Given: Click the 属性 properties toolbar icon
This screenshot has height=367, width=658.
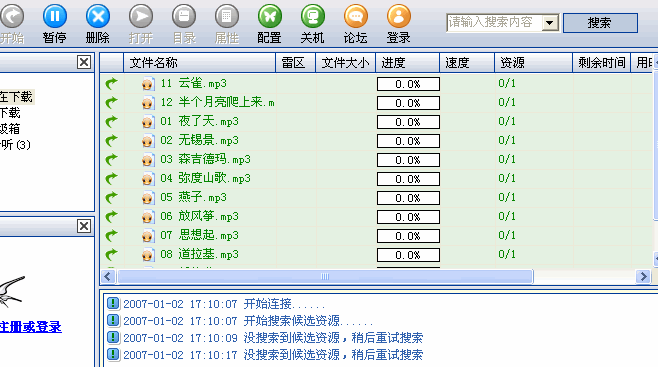Looking at the screenshot, I should tap(227, 17).
